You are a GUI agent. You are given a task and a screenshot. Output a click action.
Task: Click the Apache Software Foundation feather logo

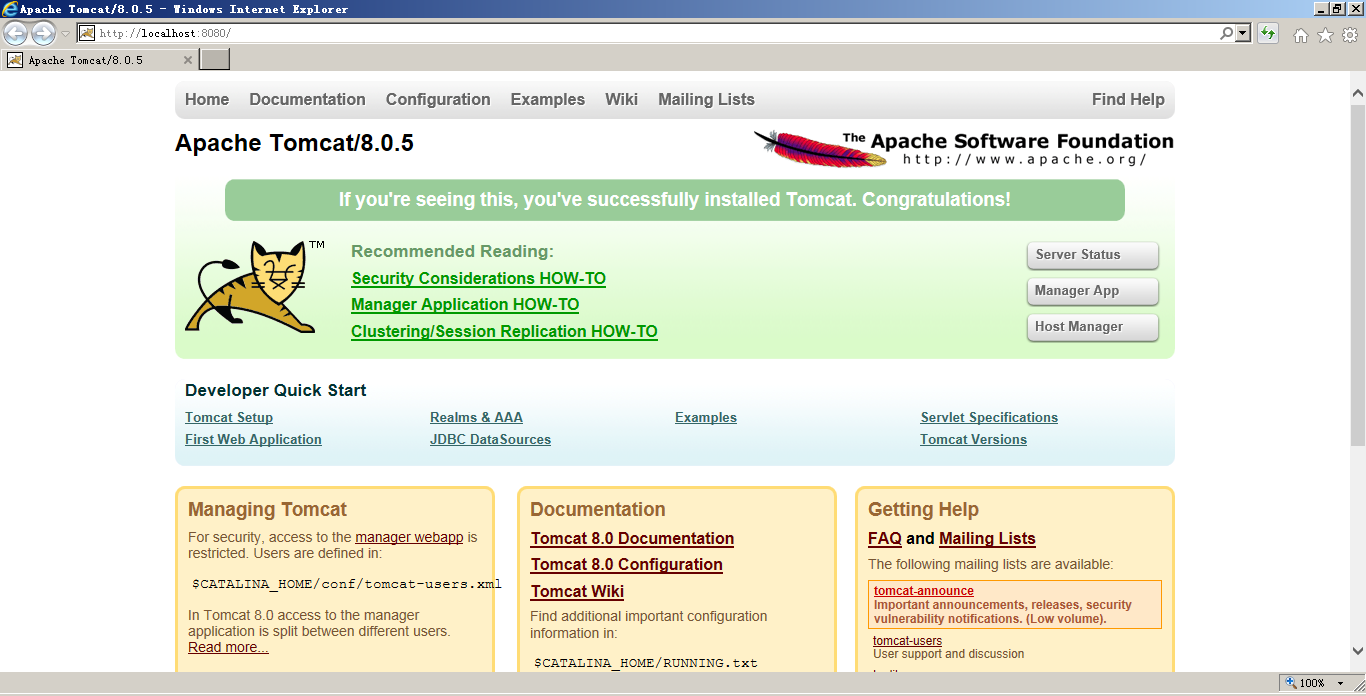(963, 148)
